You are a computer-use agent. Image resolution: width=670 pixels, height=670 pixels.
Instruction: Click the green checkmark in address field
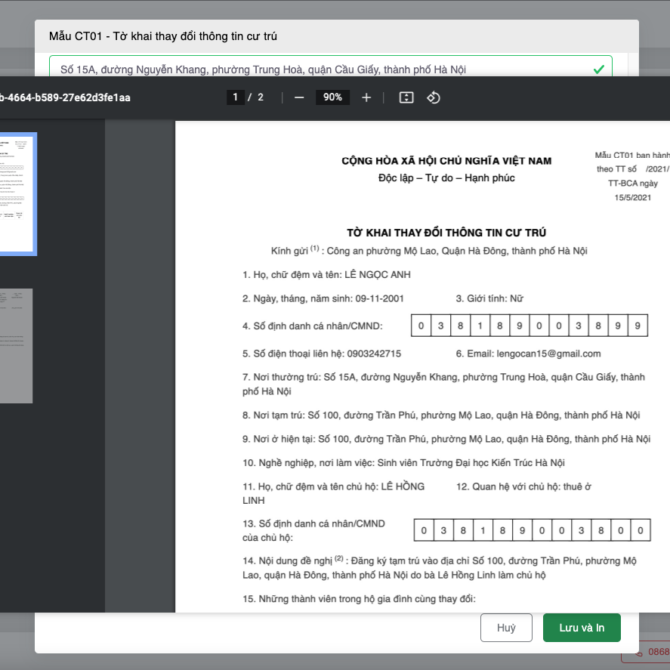point(598,70)
